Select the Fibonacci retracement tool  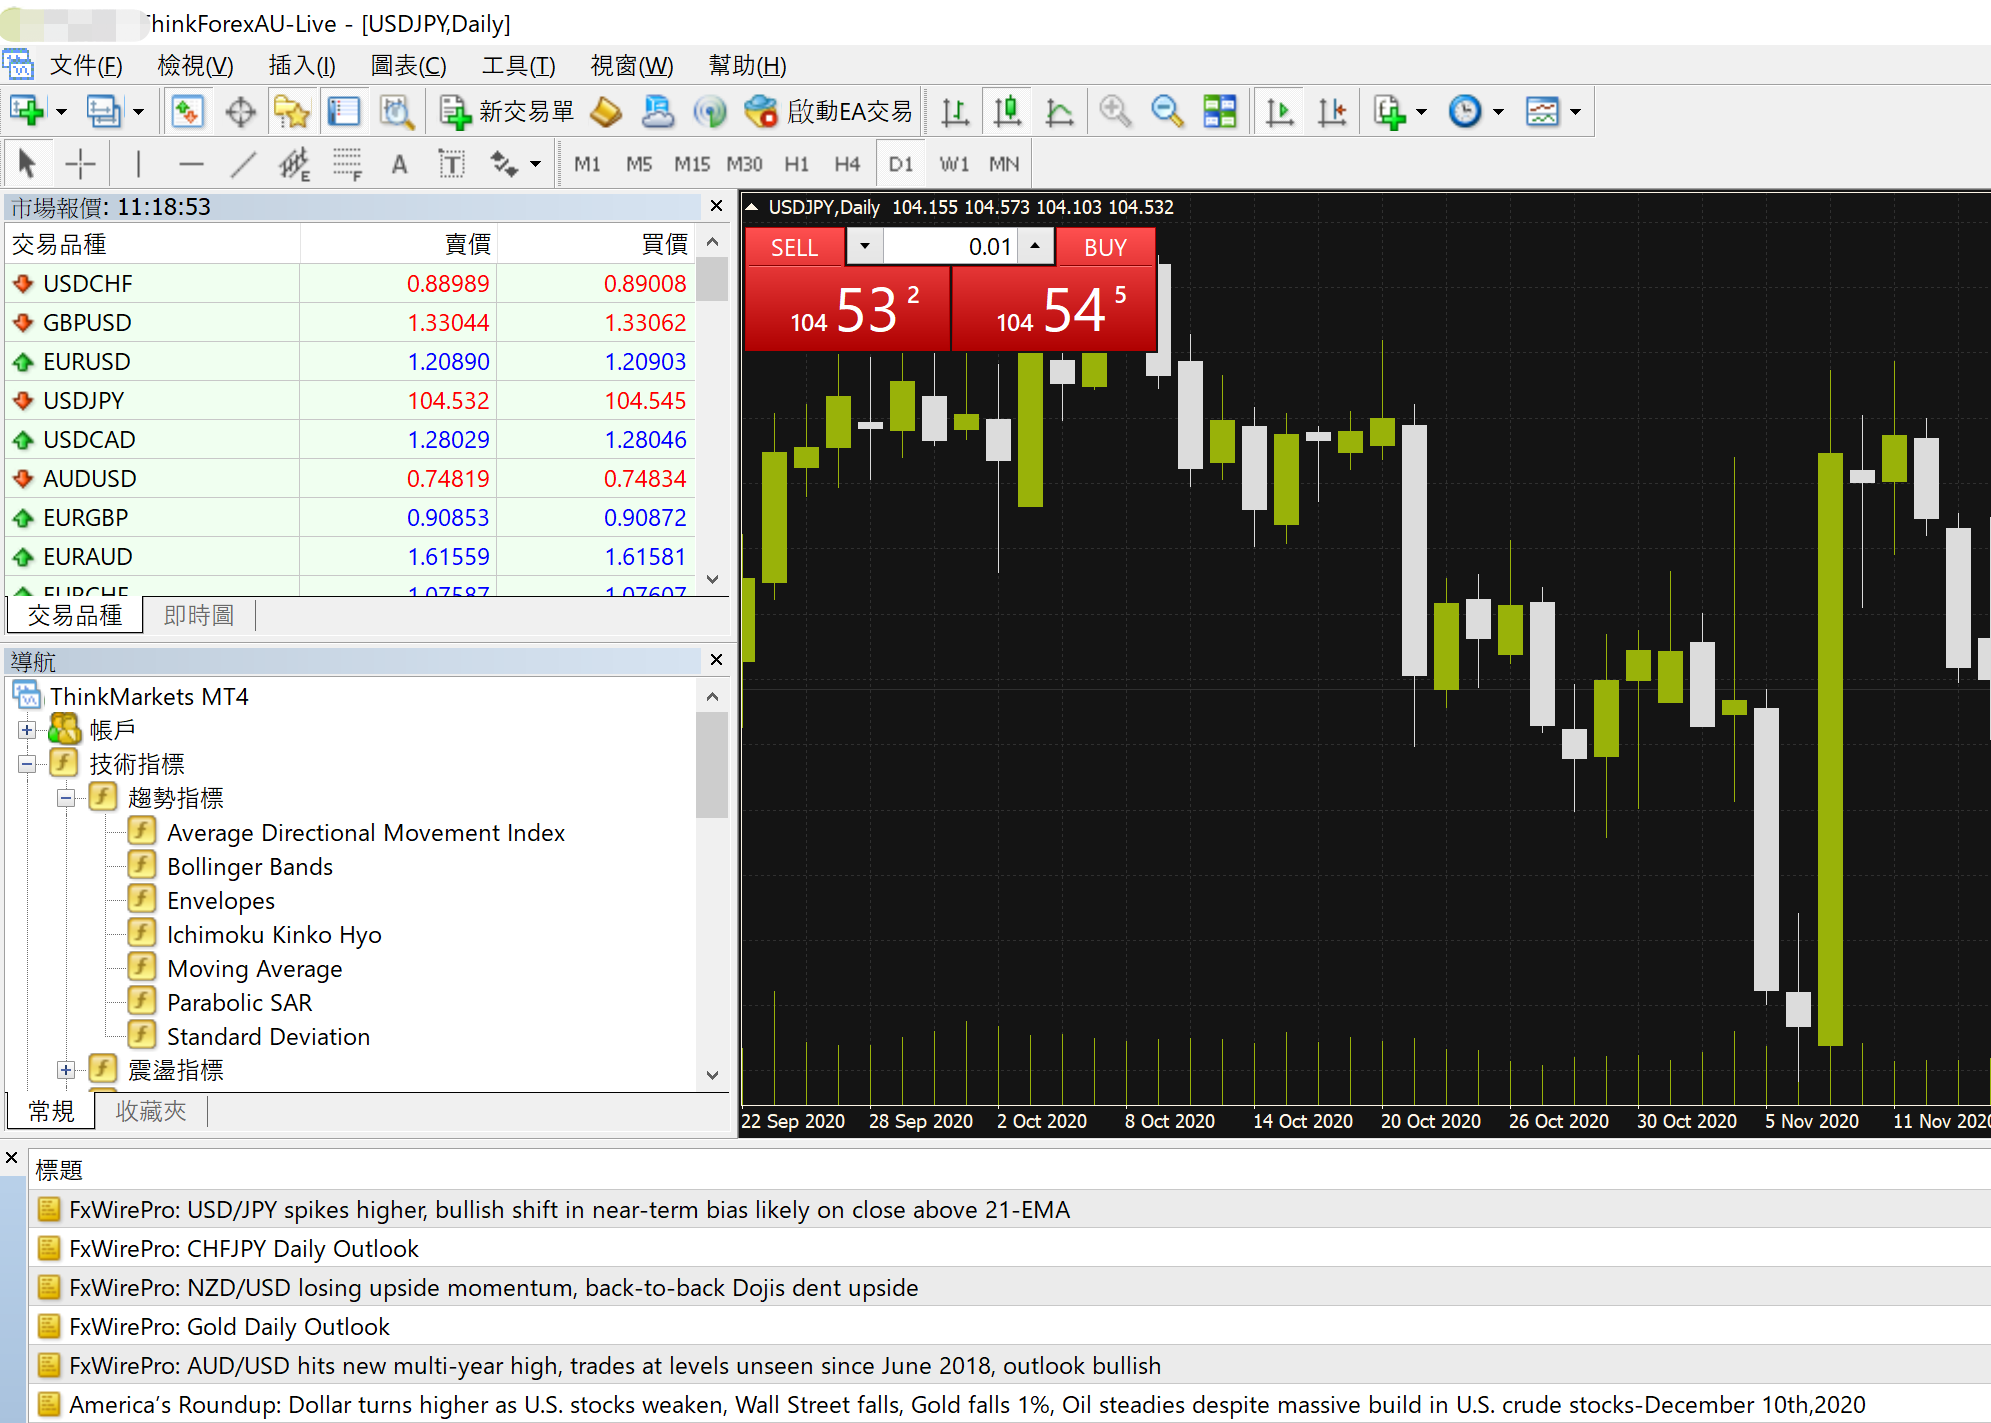coord(347,164)
